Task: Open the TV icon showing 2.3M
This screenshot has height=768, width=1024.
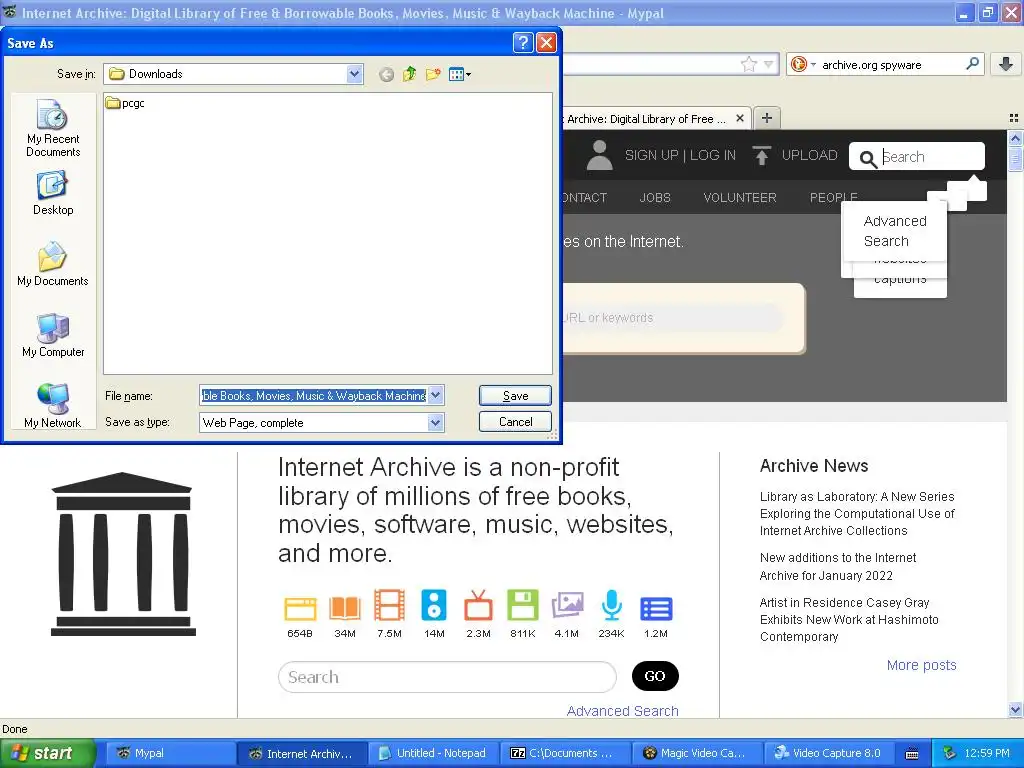Action: [478, 605]
